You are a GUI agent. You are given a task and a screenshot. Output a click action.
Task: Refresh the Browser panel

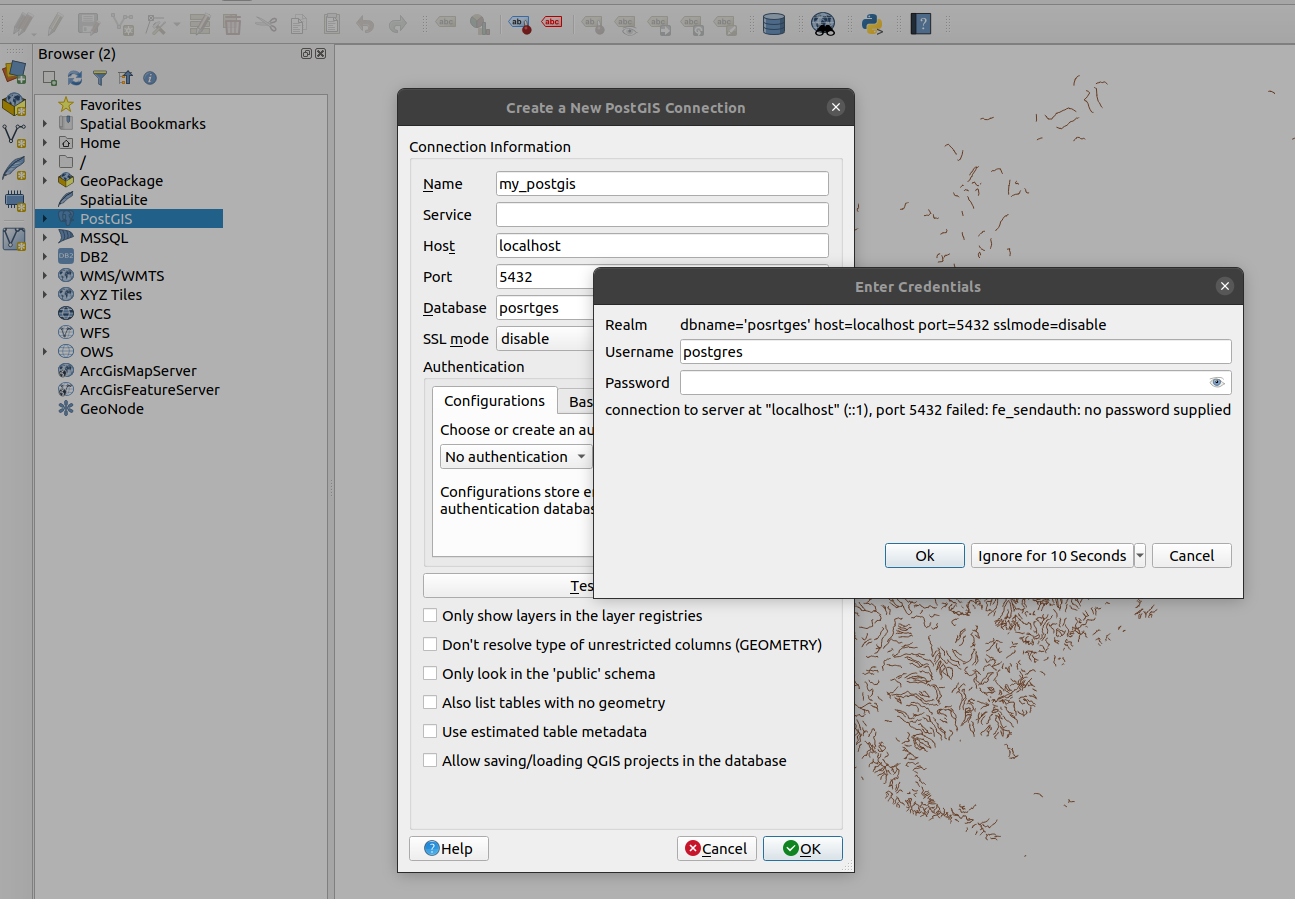click(x=75, y=78)
